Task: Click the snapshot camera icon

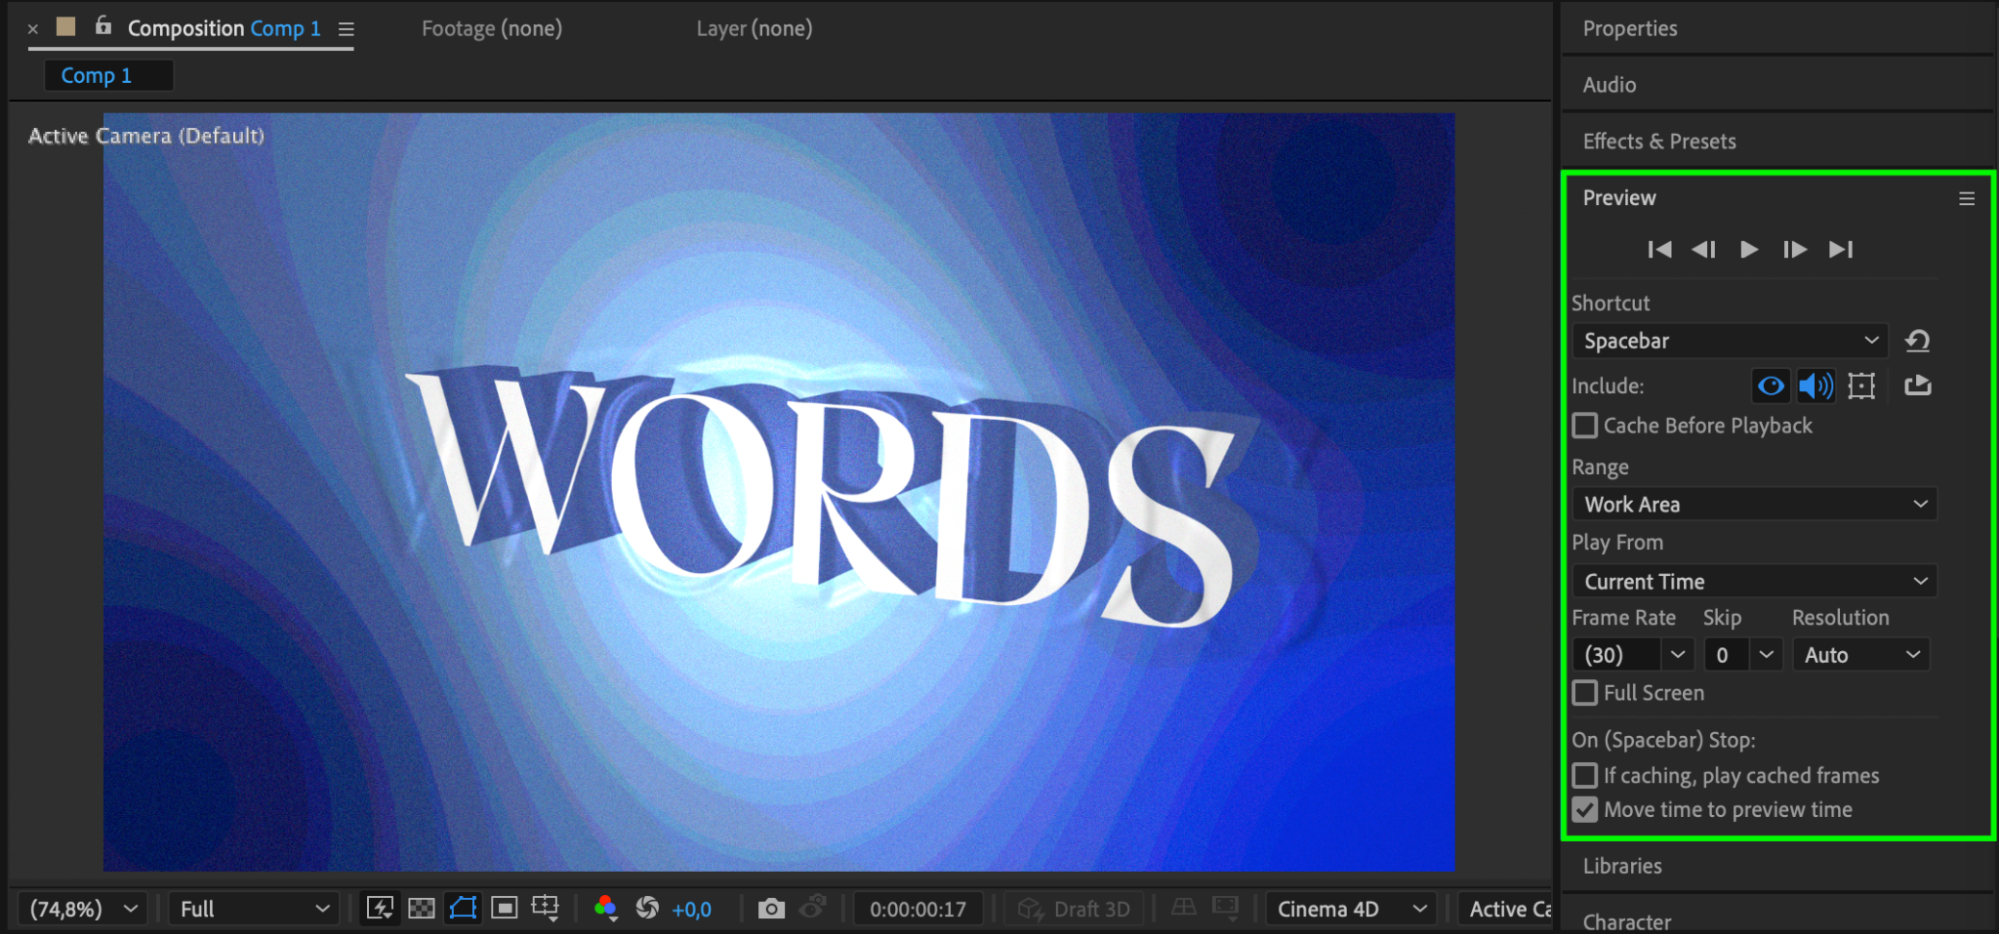Action: [x=771, y=908]
